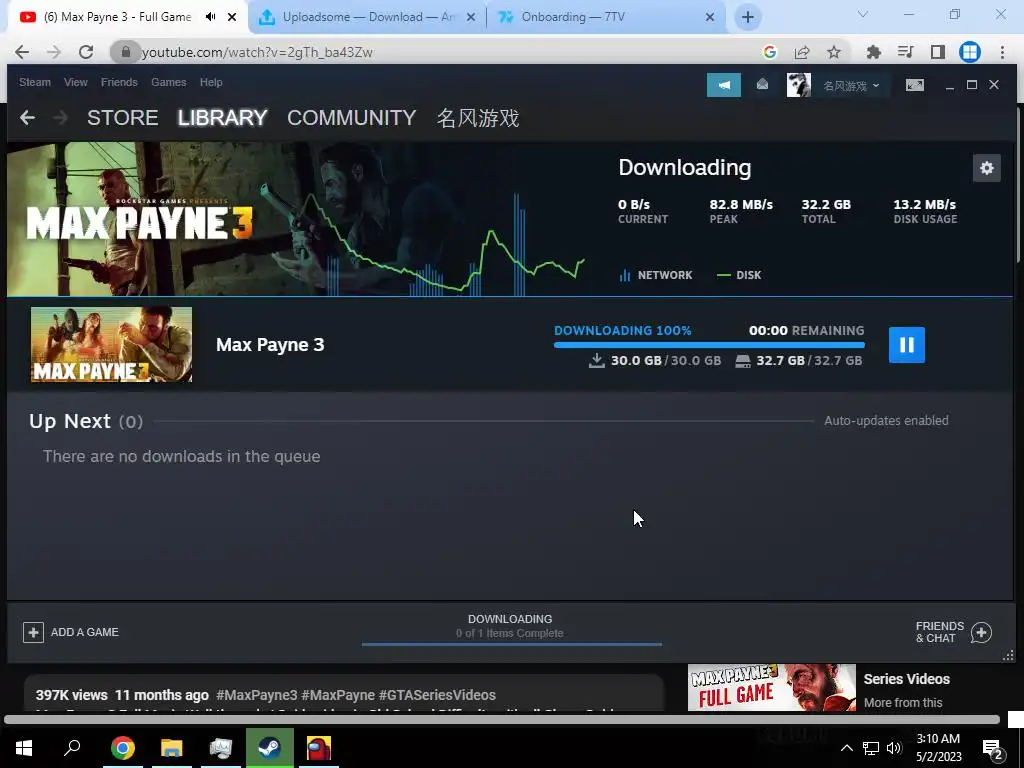Open Chrome extensions puzzle icon
Viewport: 1024px width, 768px height.
tap(874, 52)
